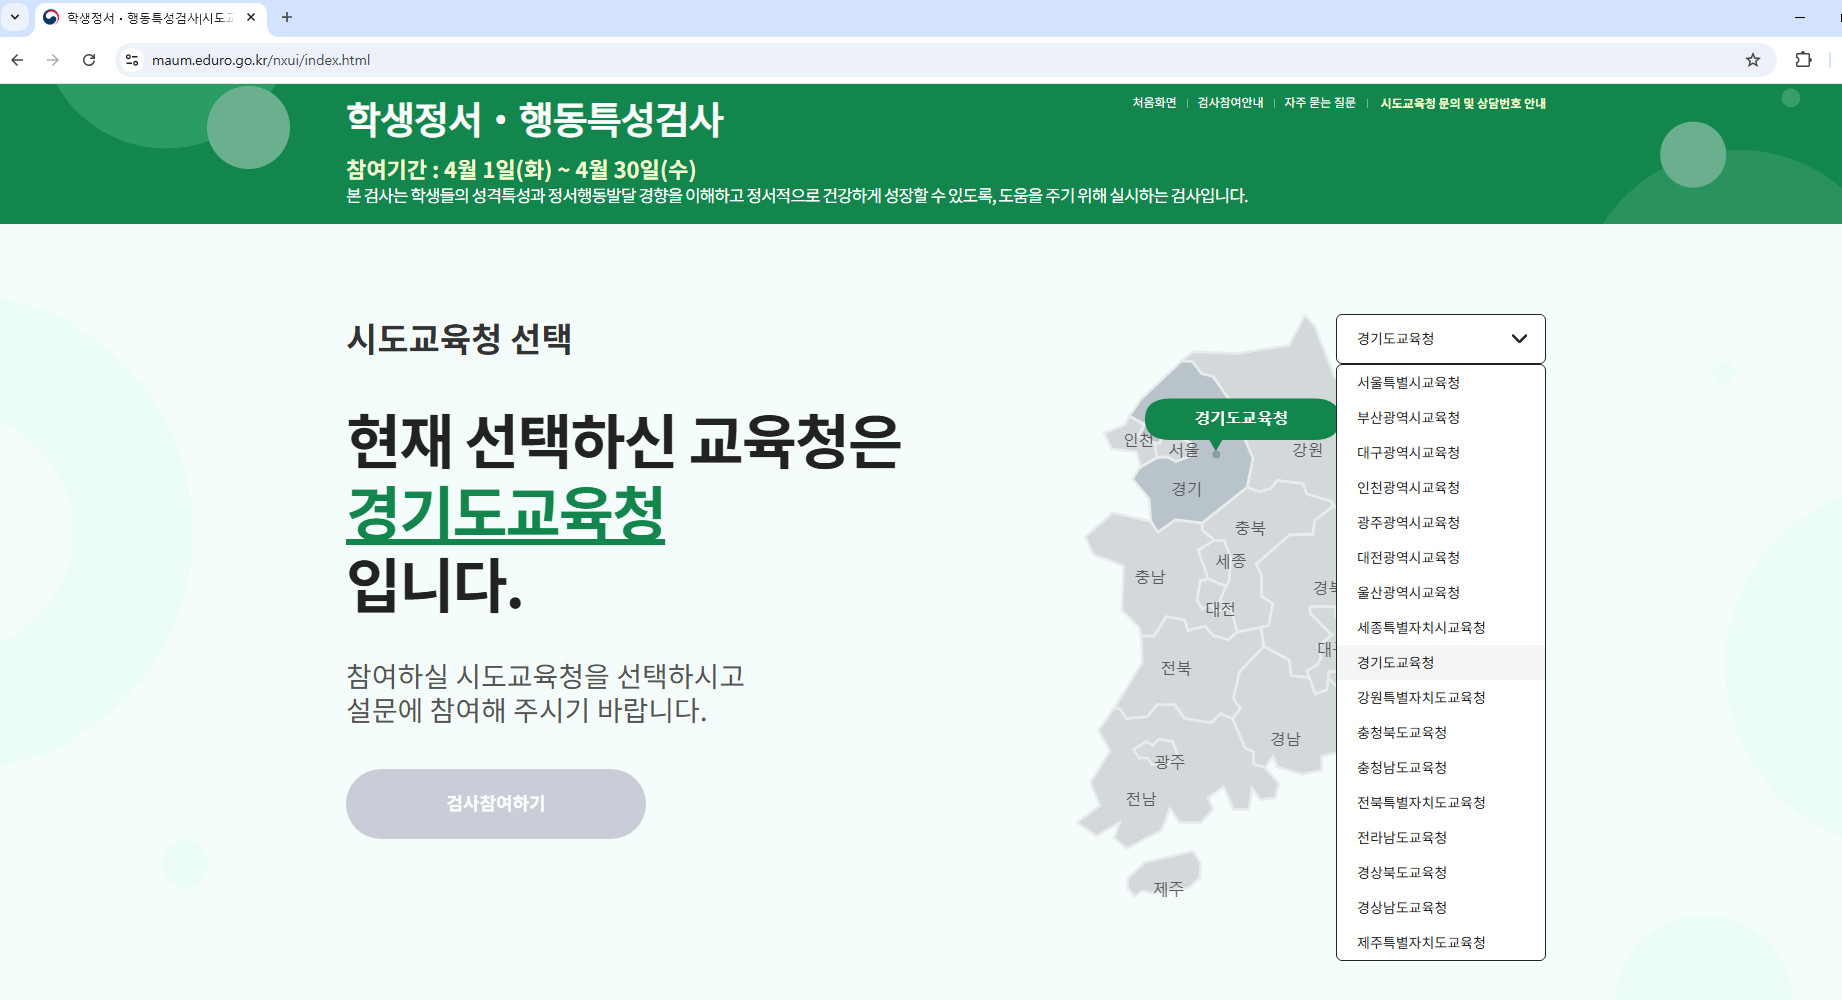Bookmark this page with the star icon
This screenshot has width=1842, height=1000.
click(x=1752, y=60)
